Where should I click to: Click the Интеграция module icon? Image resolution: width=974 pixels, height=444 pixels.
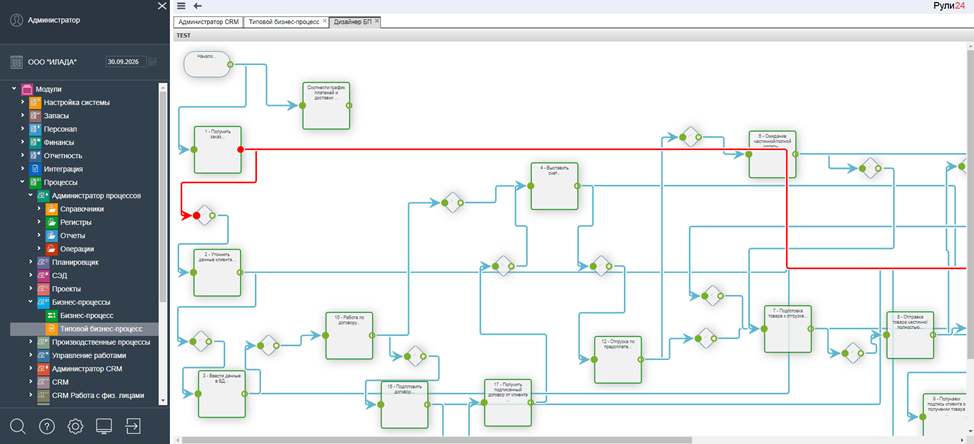click(35, 169)
